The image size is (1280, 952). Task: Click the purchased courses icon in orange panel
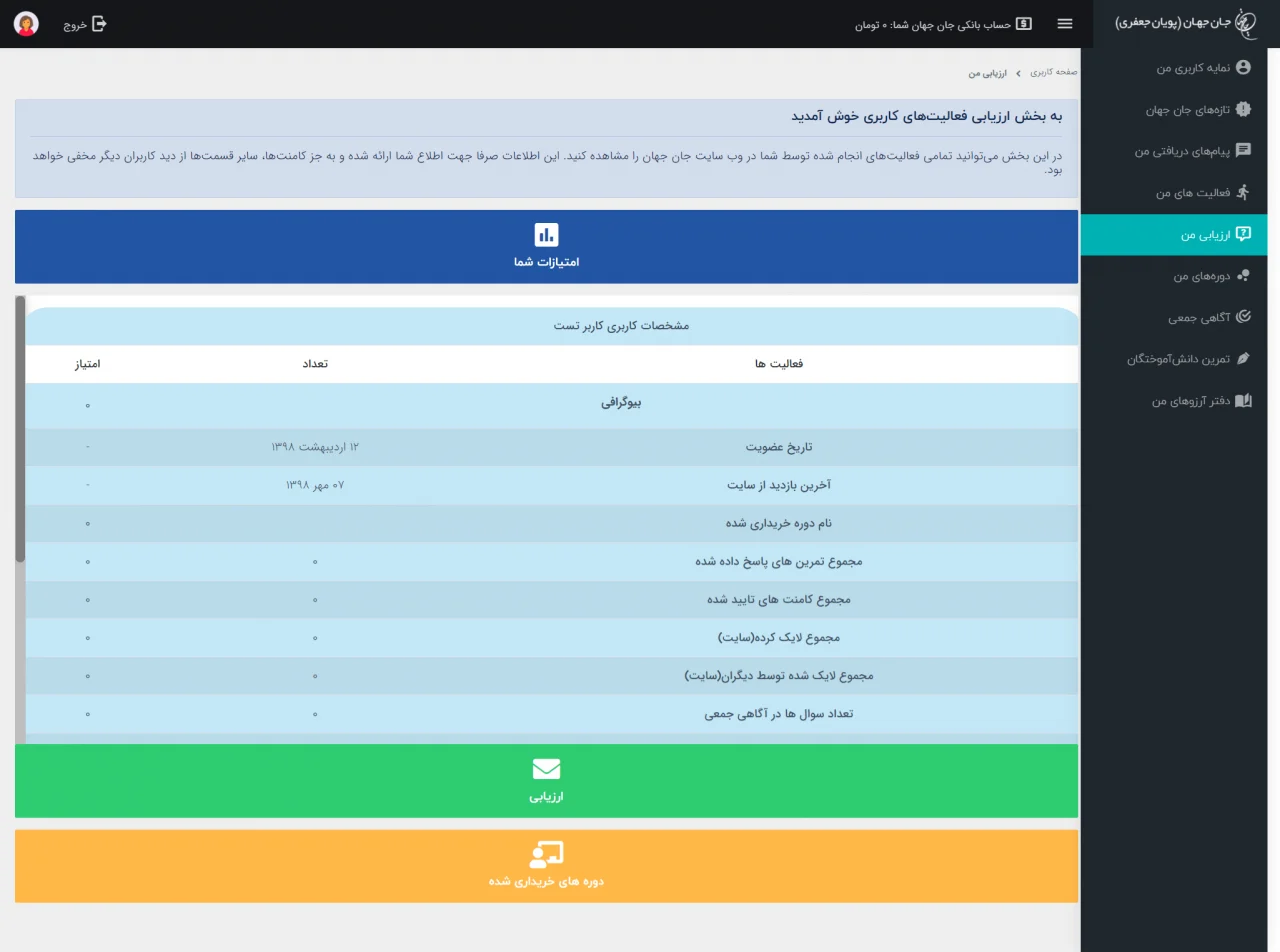coord(546,854)
